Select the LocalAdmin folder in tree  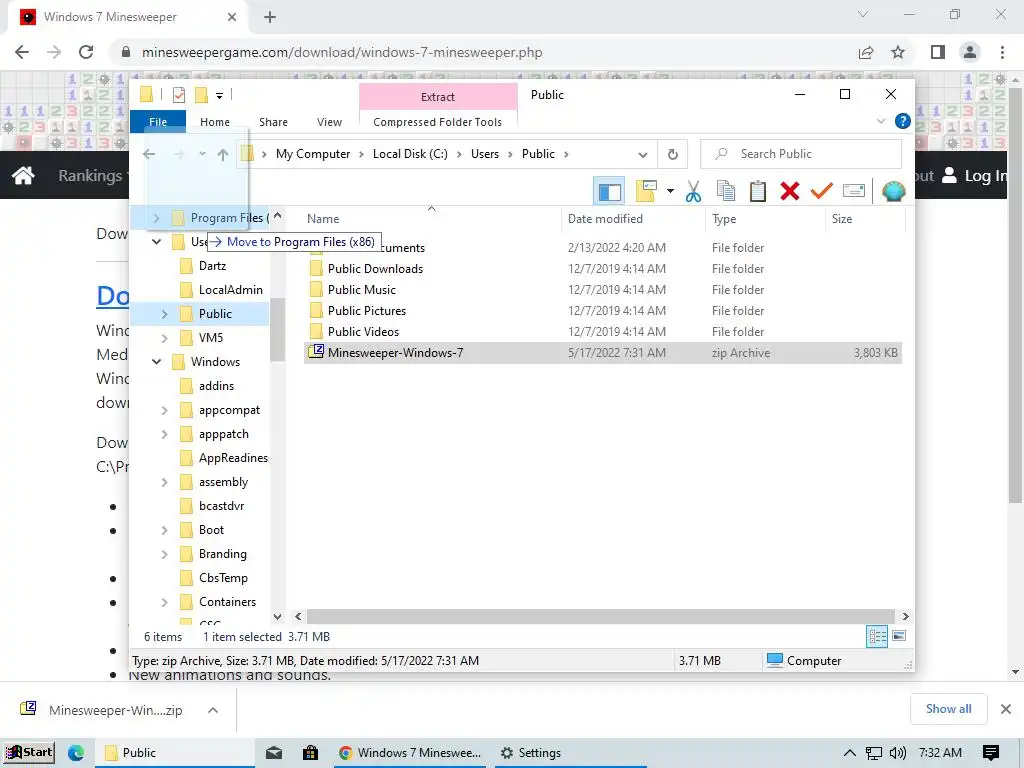coord(231,290)
